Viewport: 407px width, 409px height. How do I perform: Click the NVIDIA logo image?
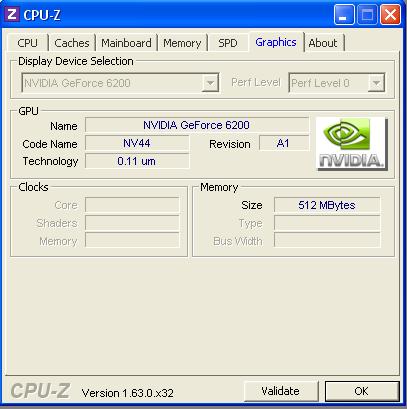click(352, 144)
